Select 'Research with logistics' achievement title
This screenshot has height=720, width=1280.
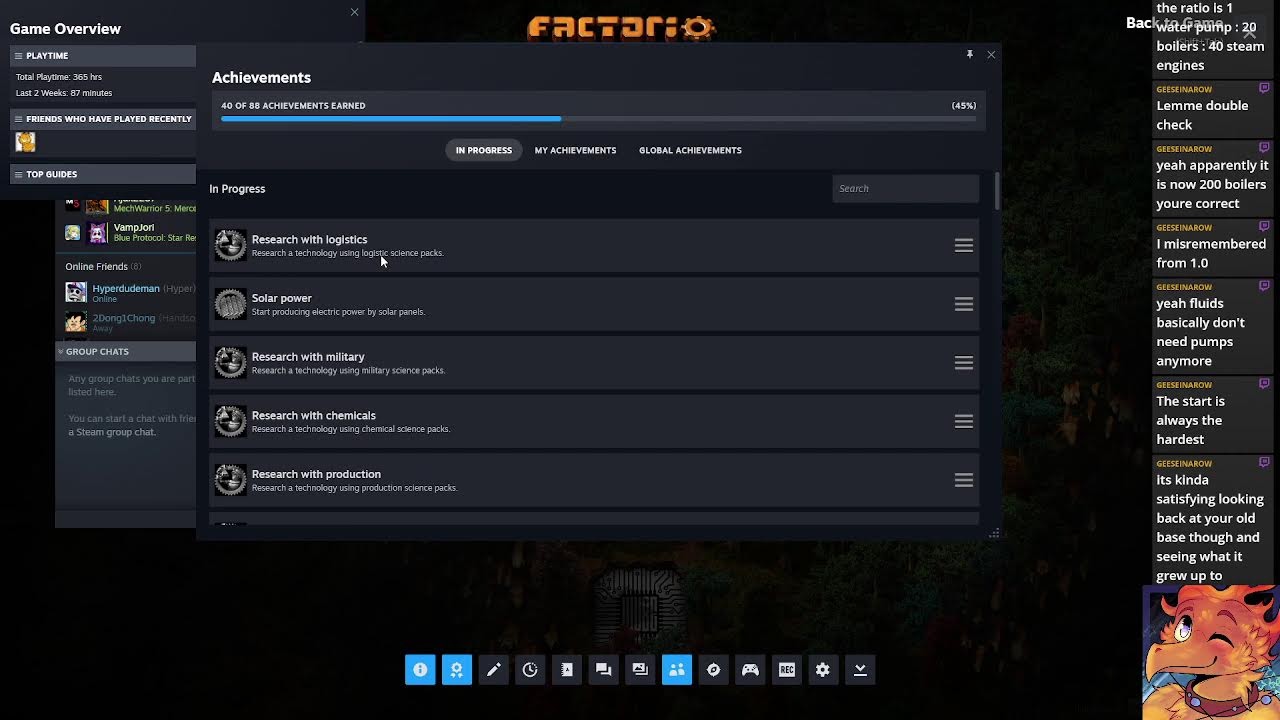[309, 239]
